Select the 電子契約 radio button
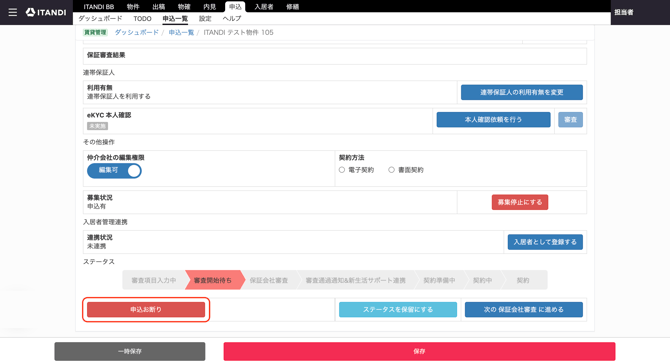 coord(342,170)
